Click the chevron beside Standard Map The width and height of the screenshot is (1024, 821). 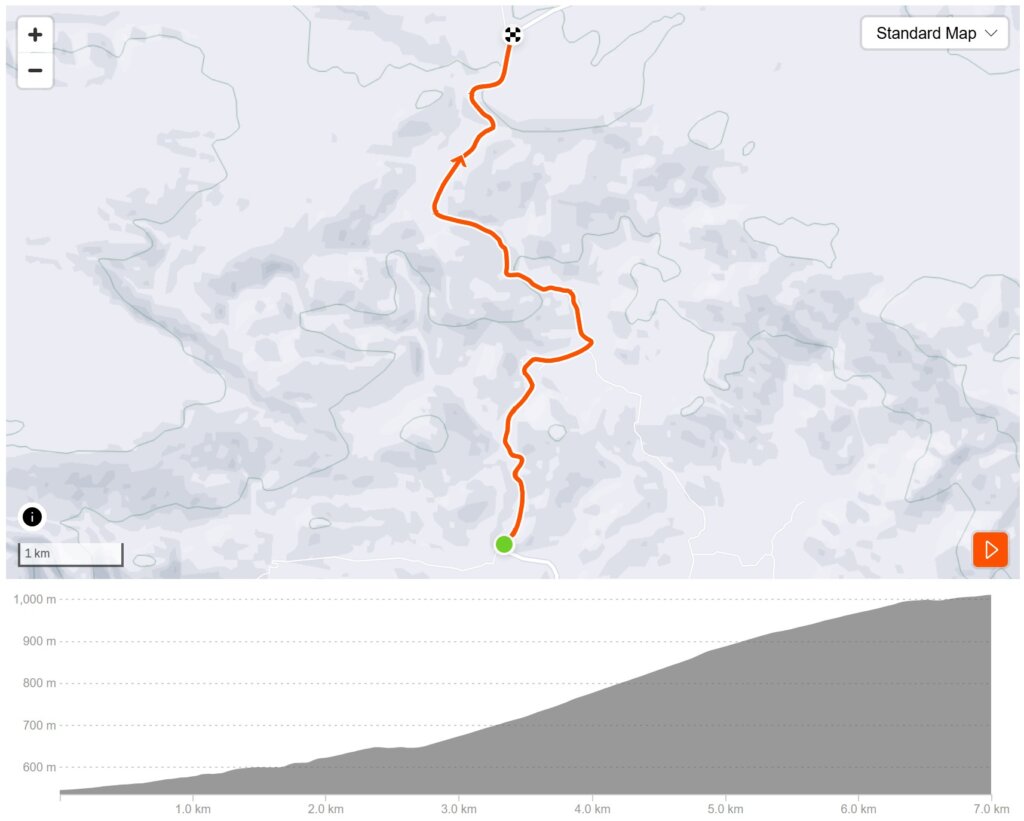tap(991, 33)
